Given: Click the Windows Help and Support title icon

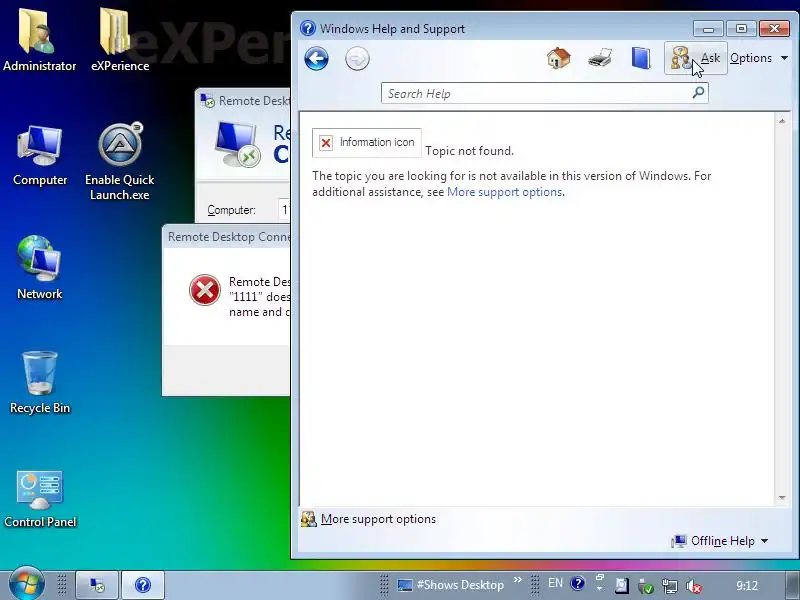Looking at the screenshot, I should click(308, 28).
